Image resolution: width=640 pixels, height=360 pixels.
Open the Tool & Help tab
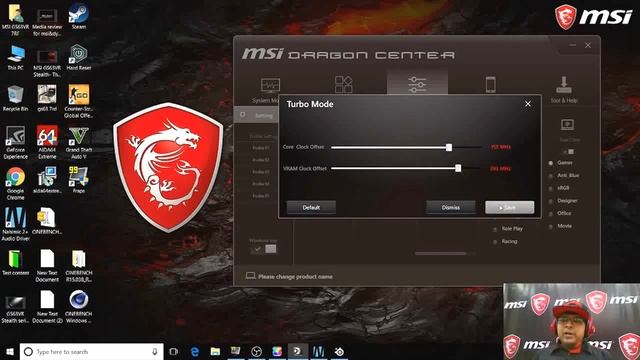564,89
